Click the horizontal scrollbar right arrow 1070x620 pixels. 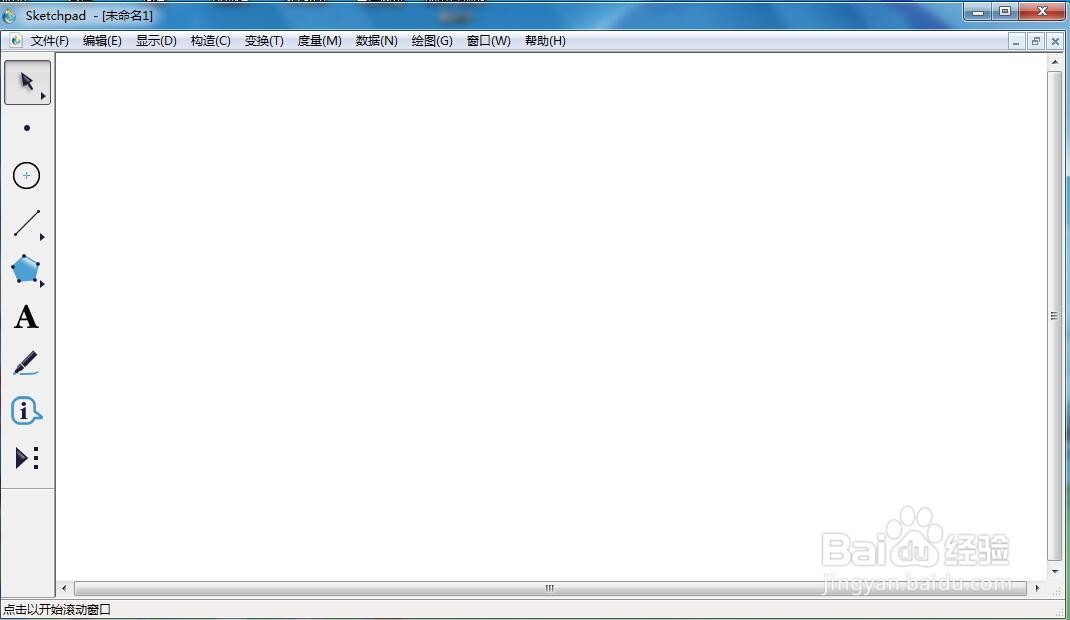point(1037,588)
